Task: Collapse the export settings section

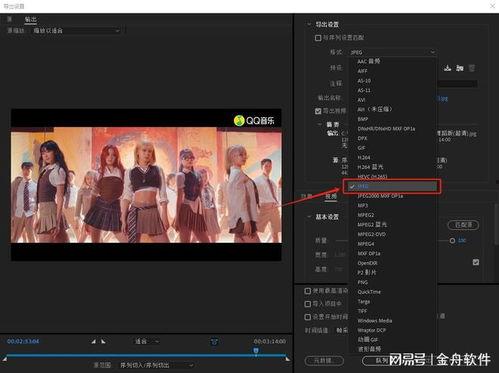Action: pyautogui.click(x=309, y=24)
